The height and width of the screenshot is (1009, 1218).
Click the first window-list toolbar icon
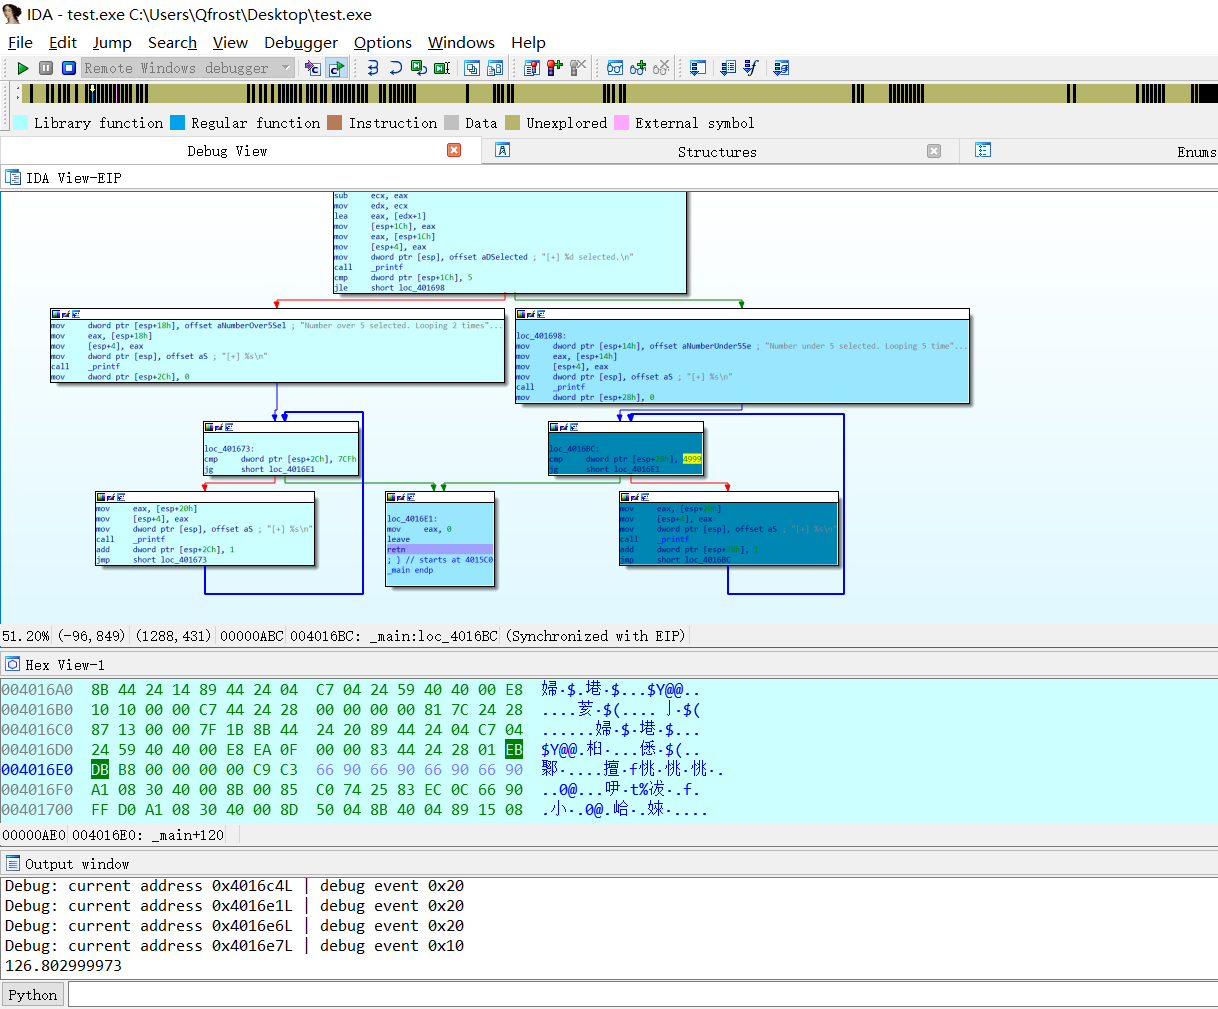coord(471,68)
